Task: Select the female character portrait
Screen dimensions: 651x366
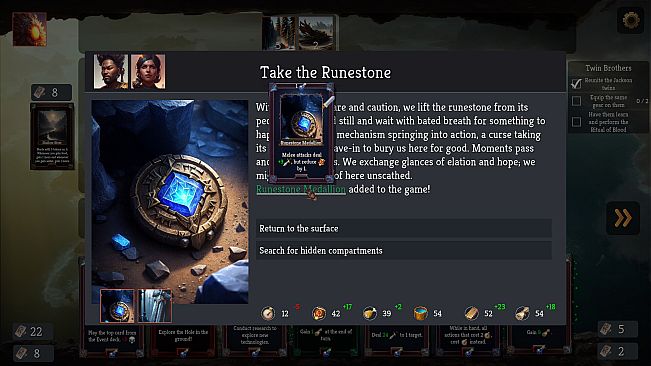Action: pyautogui.click(x=148, y=71)
